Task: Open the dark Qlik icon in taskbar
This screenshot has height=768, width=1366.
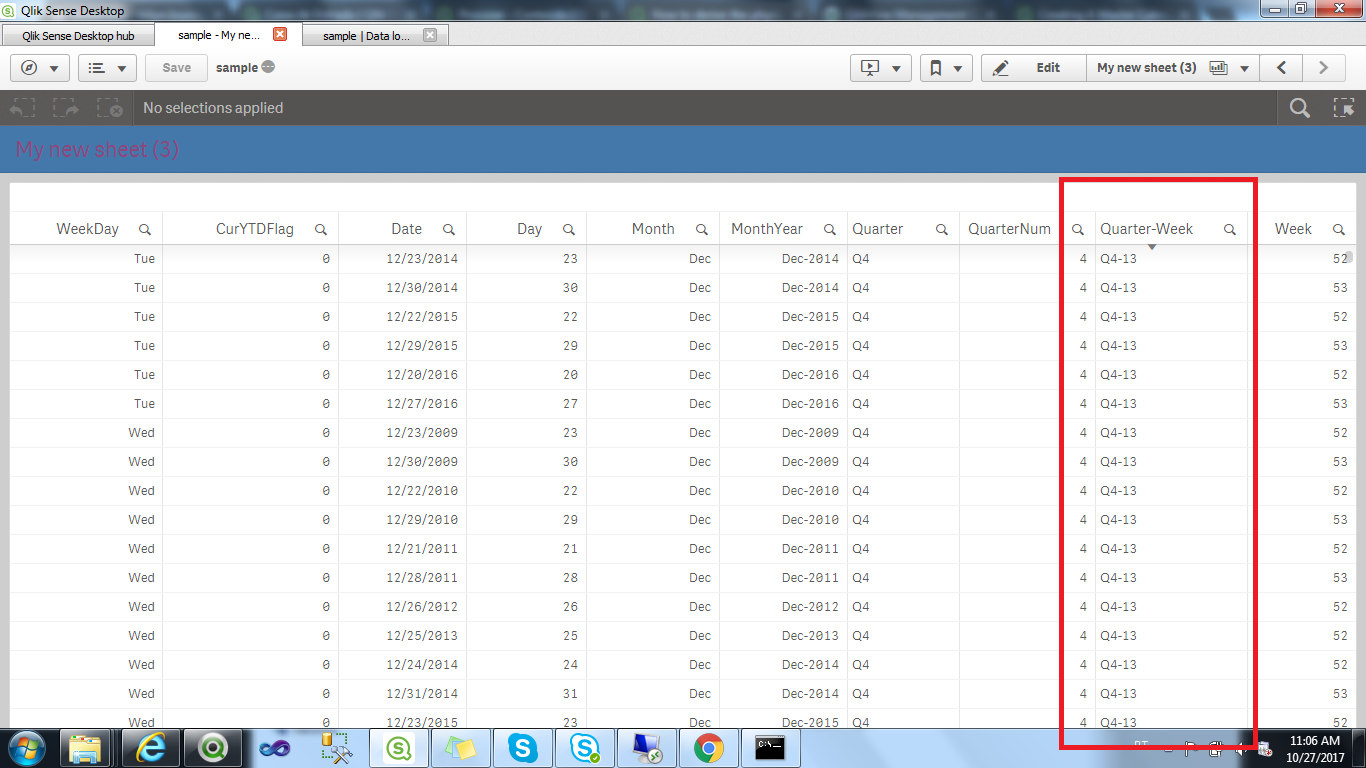Action: 213,748
